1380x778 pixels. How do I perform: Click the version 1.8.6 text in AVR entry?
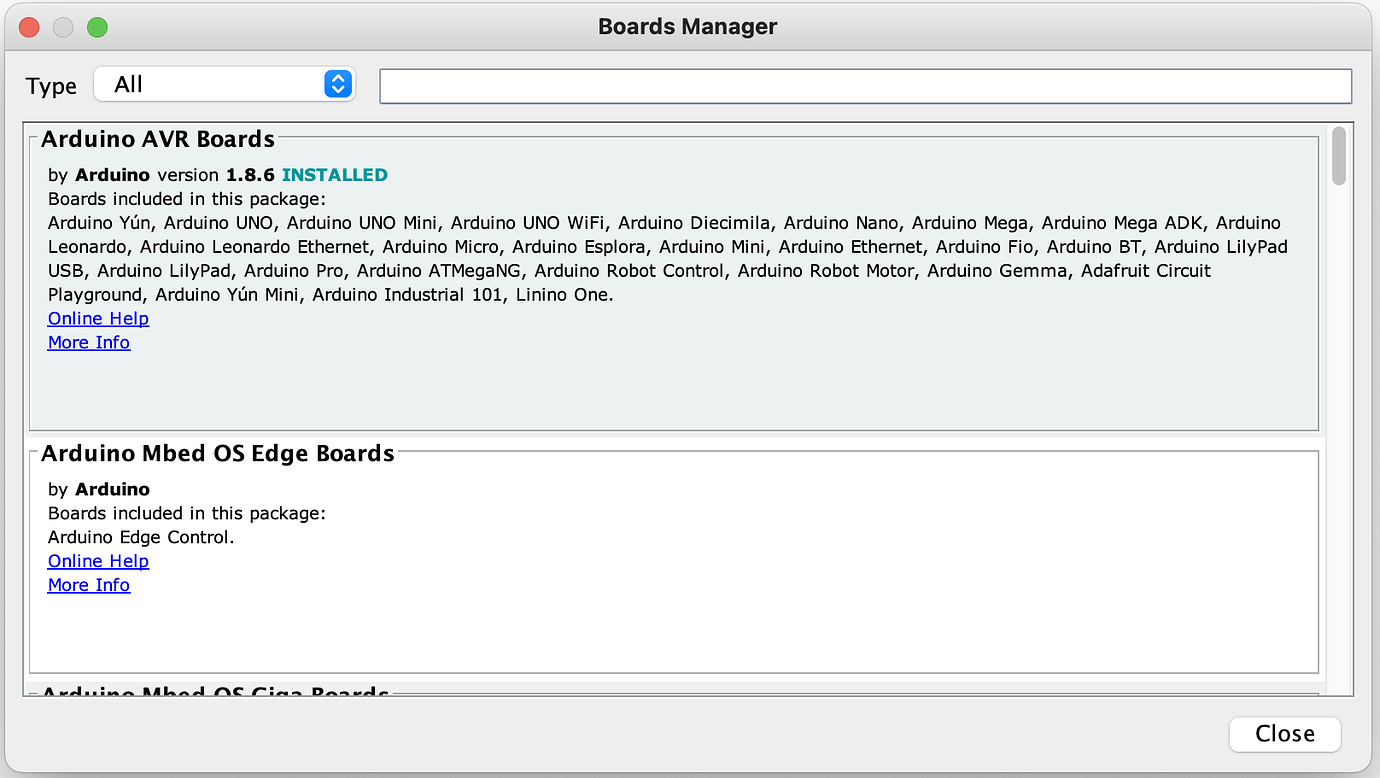pos(215,175)
